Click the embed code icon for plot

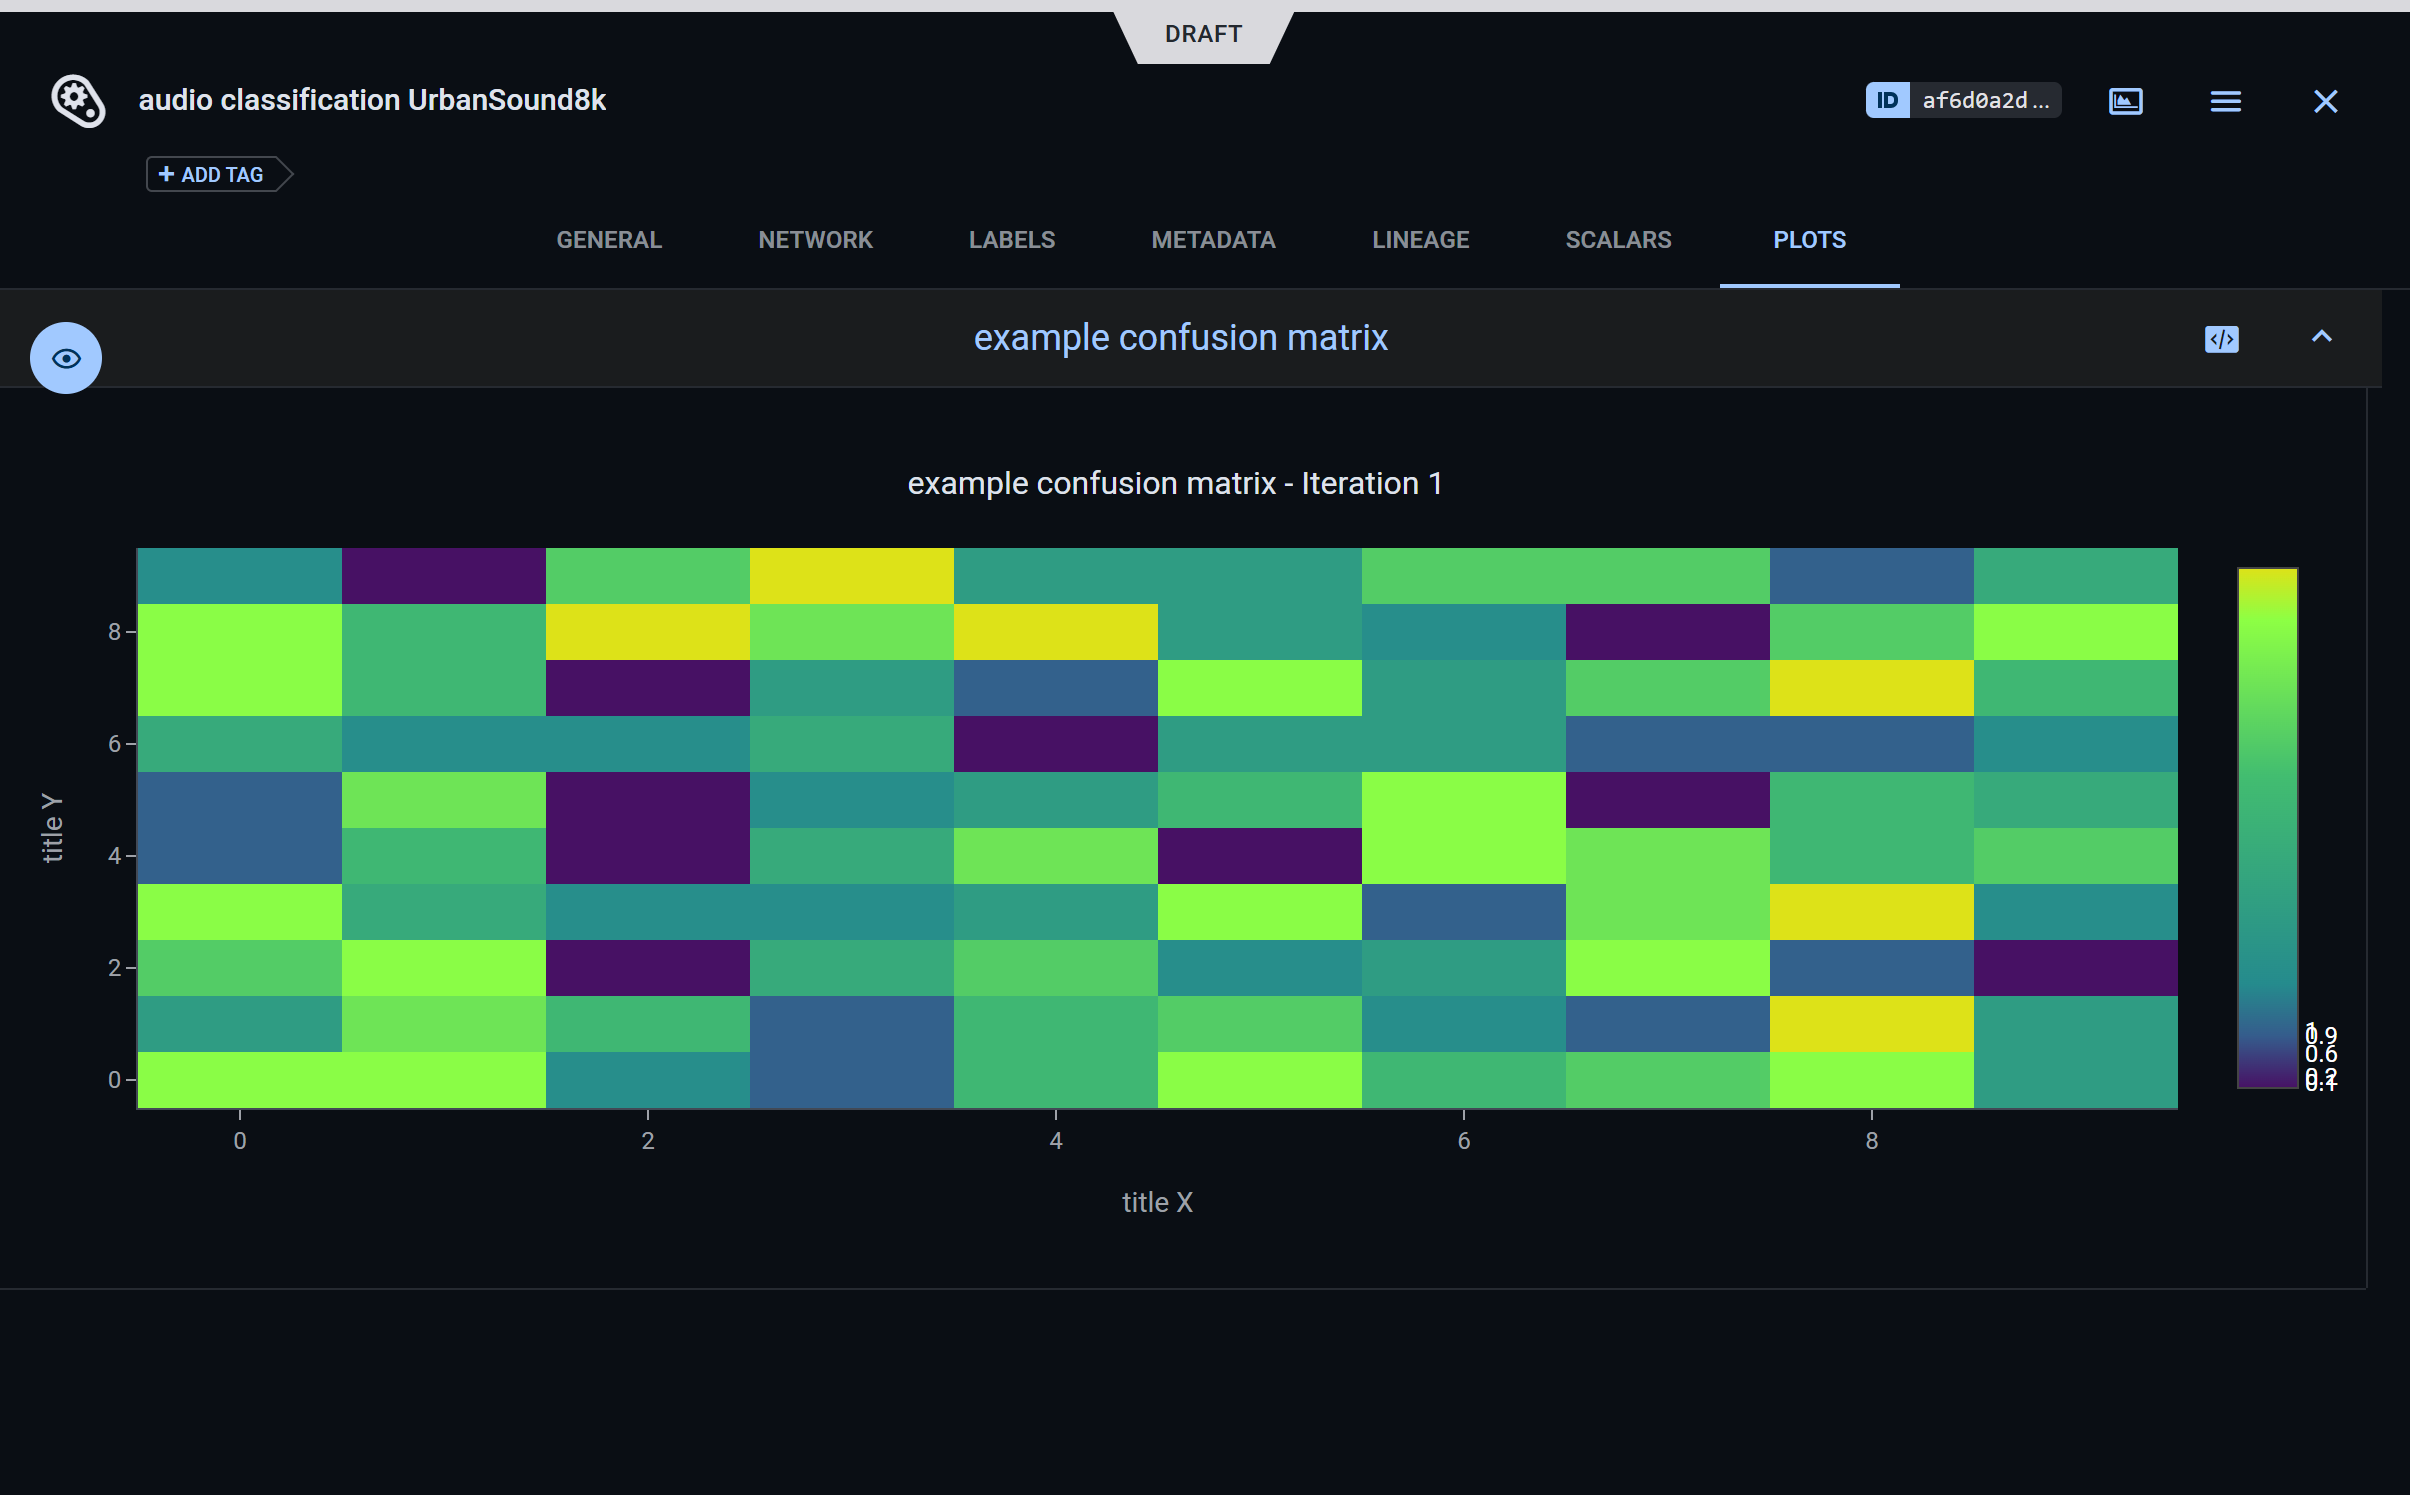click(x=2221, y=339)
